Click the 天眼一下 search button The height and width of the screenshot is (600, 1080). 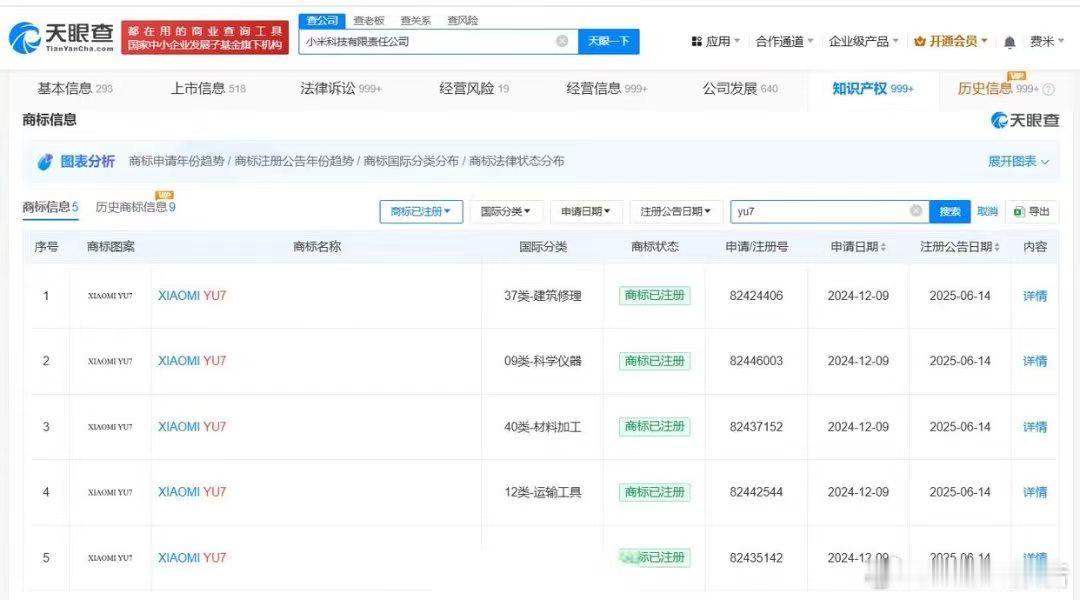pos(609,41)
